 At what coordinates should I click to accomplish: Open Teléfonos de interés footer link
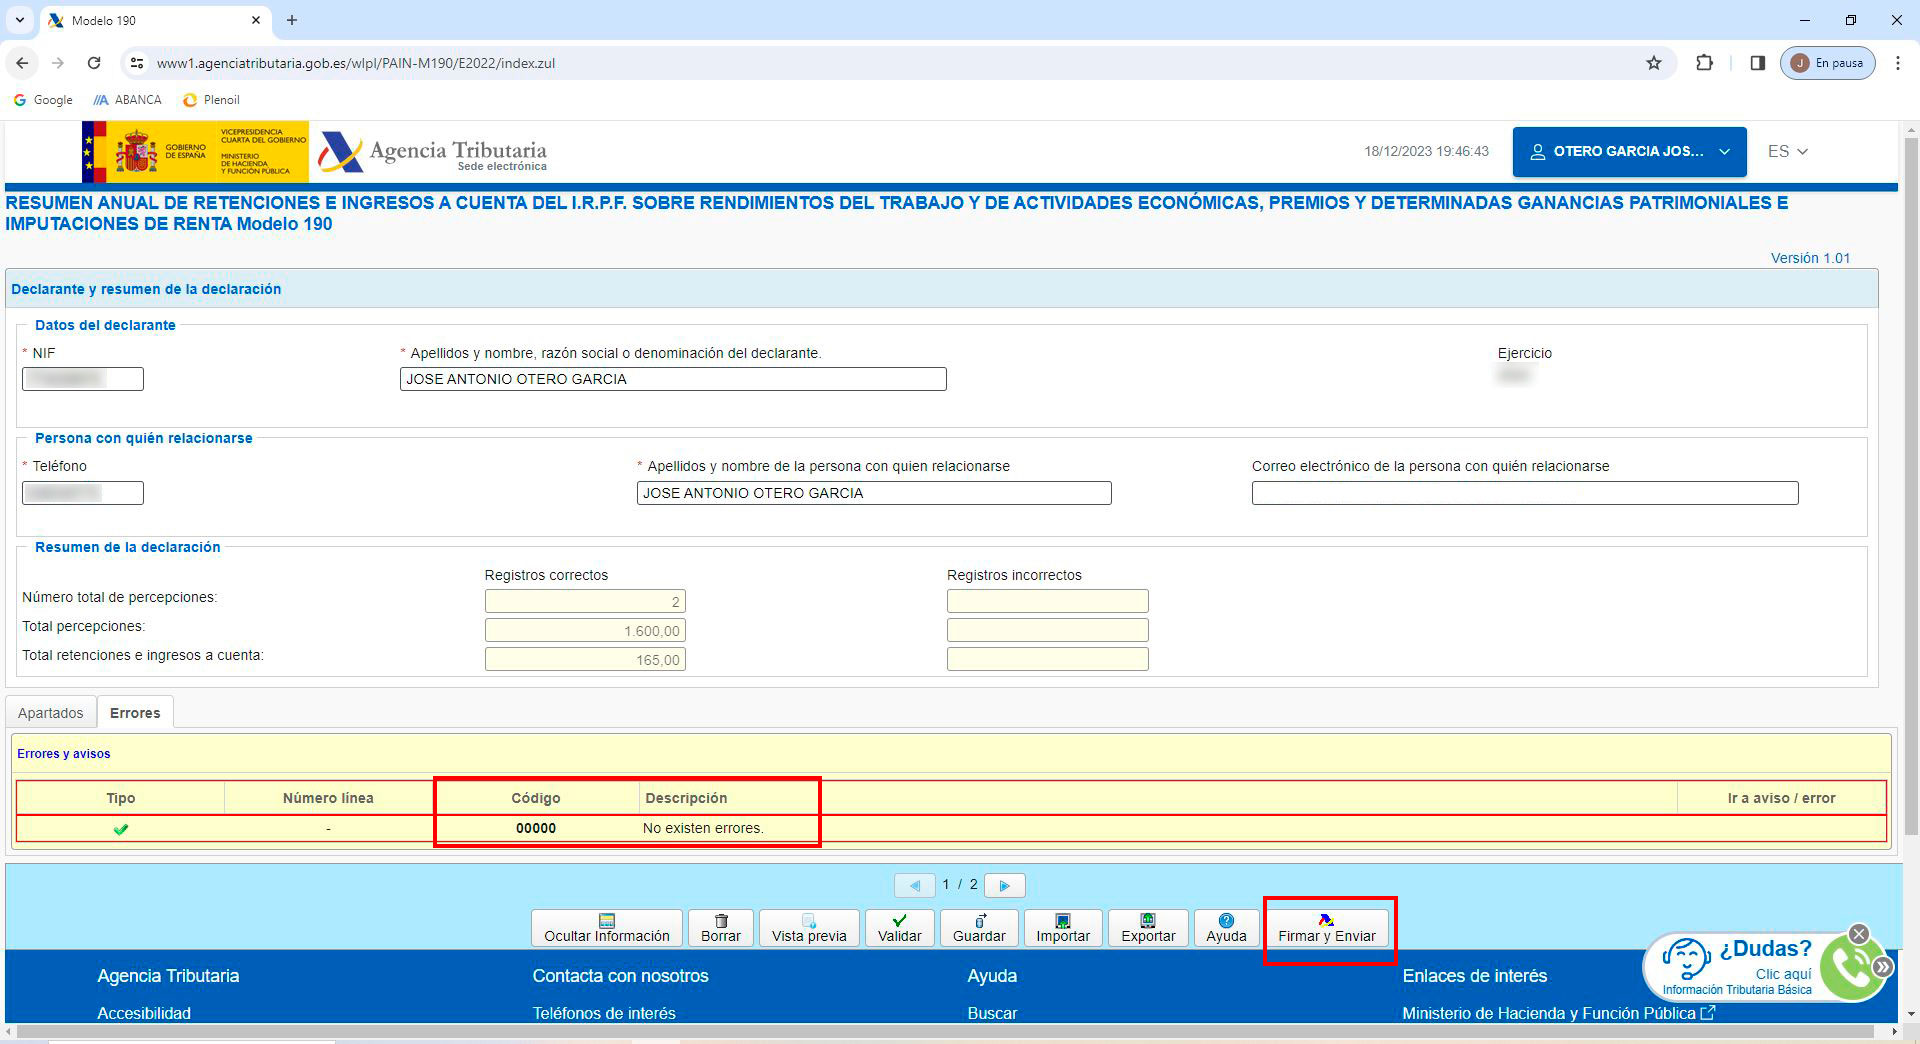pos(604,1013)
